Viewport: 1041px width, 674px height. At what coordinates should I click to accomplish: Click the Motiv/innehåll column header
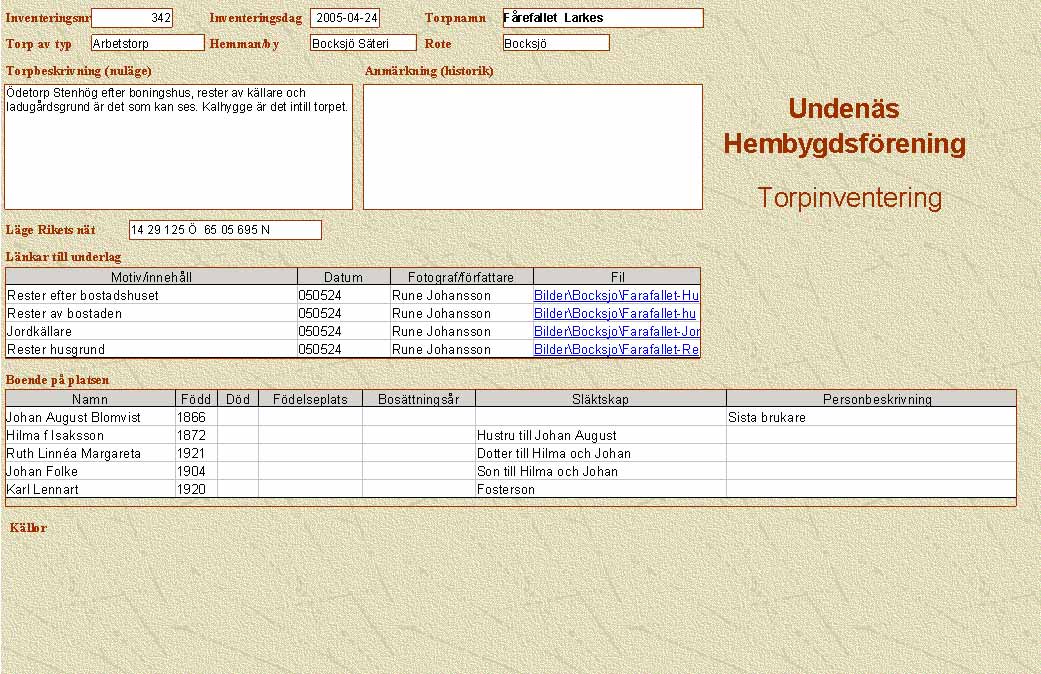click(151, 277)
